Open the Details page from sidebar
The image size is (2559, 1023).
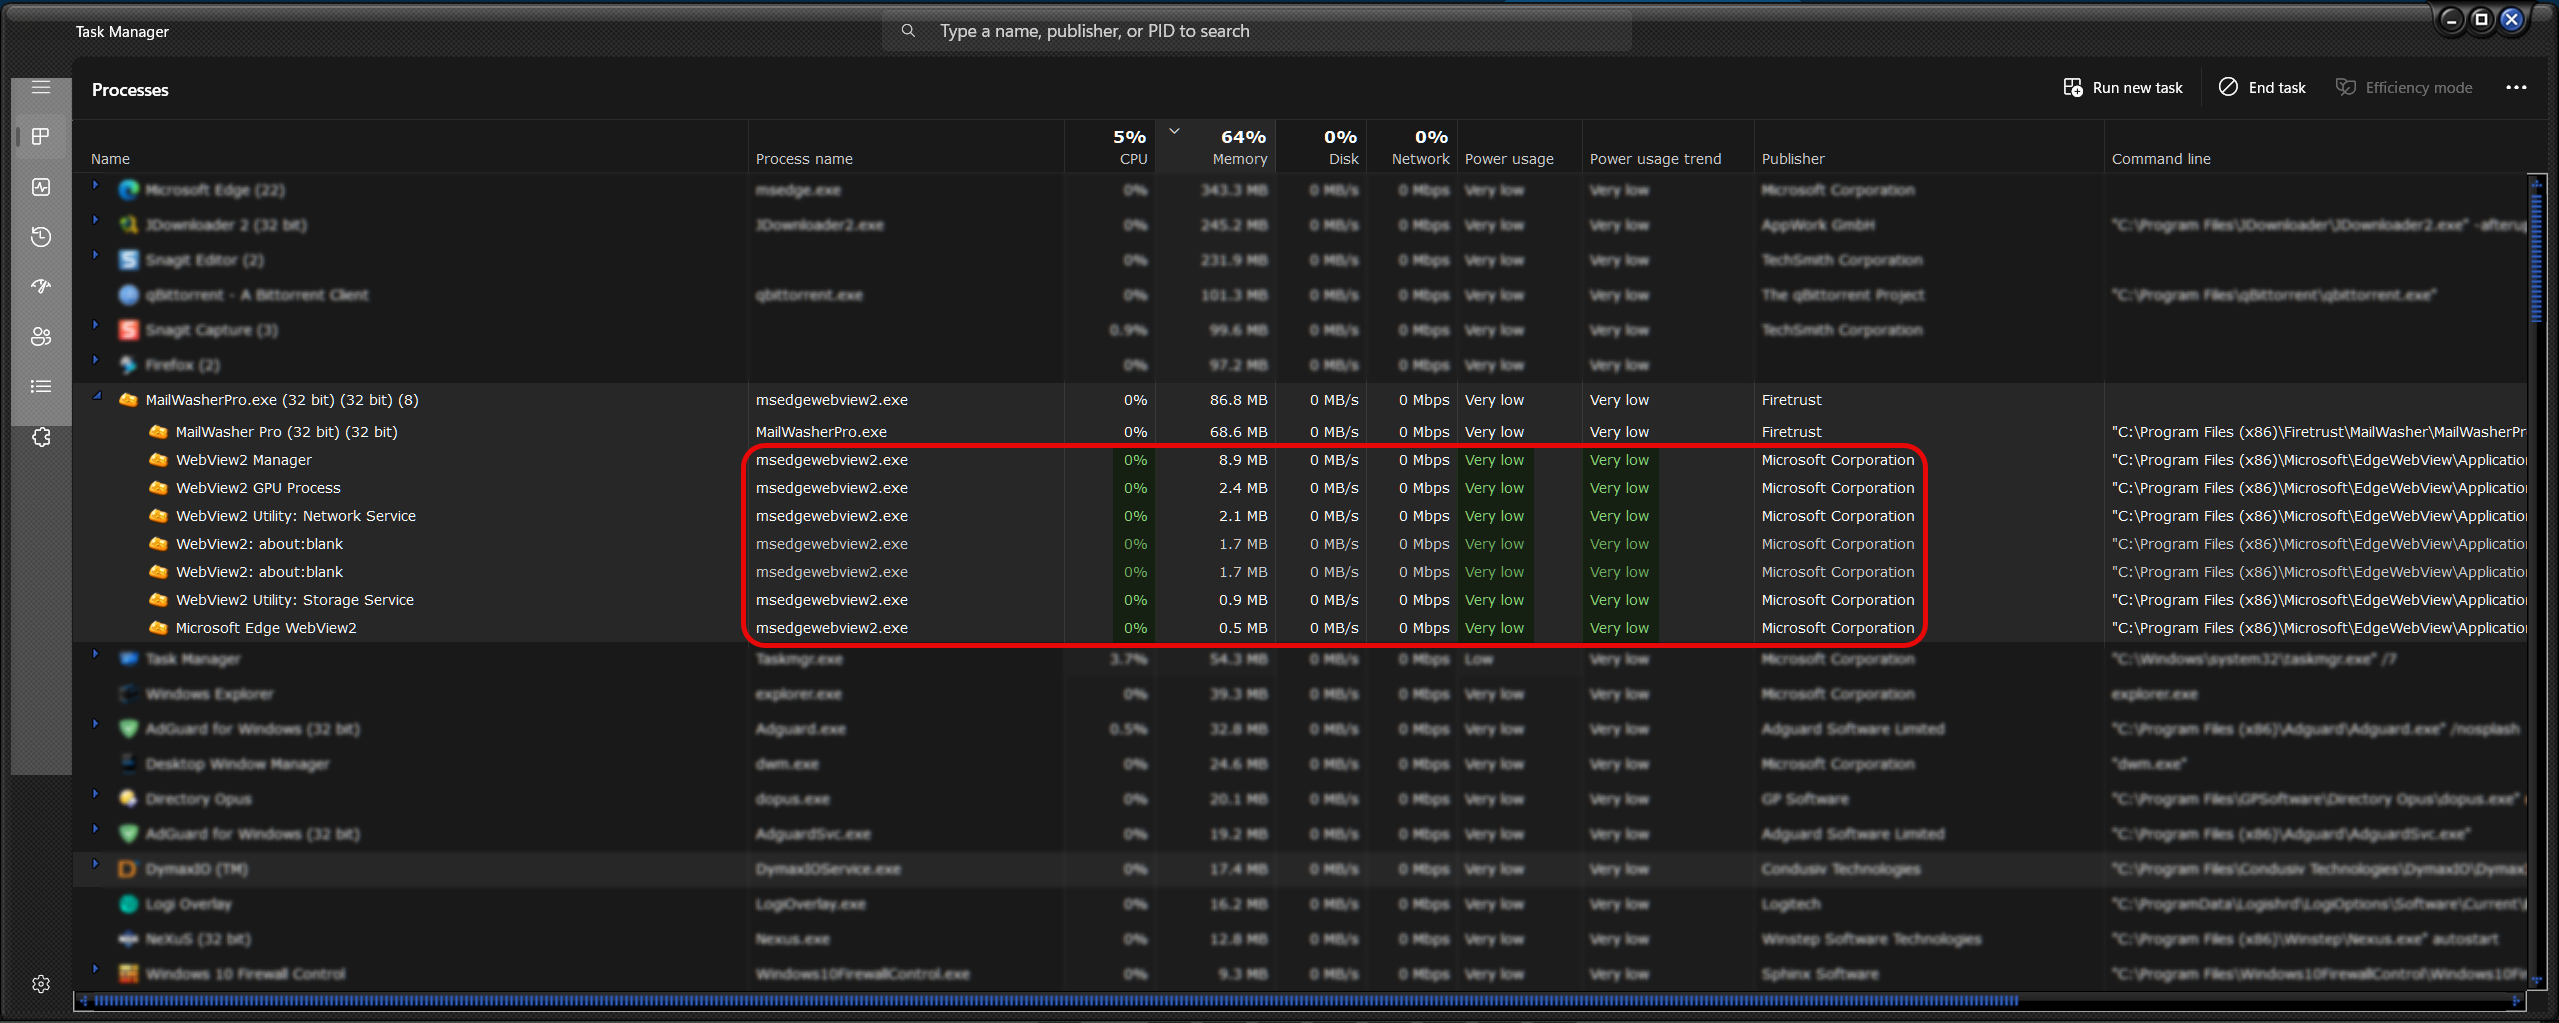click(41, 387)
